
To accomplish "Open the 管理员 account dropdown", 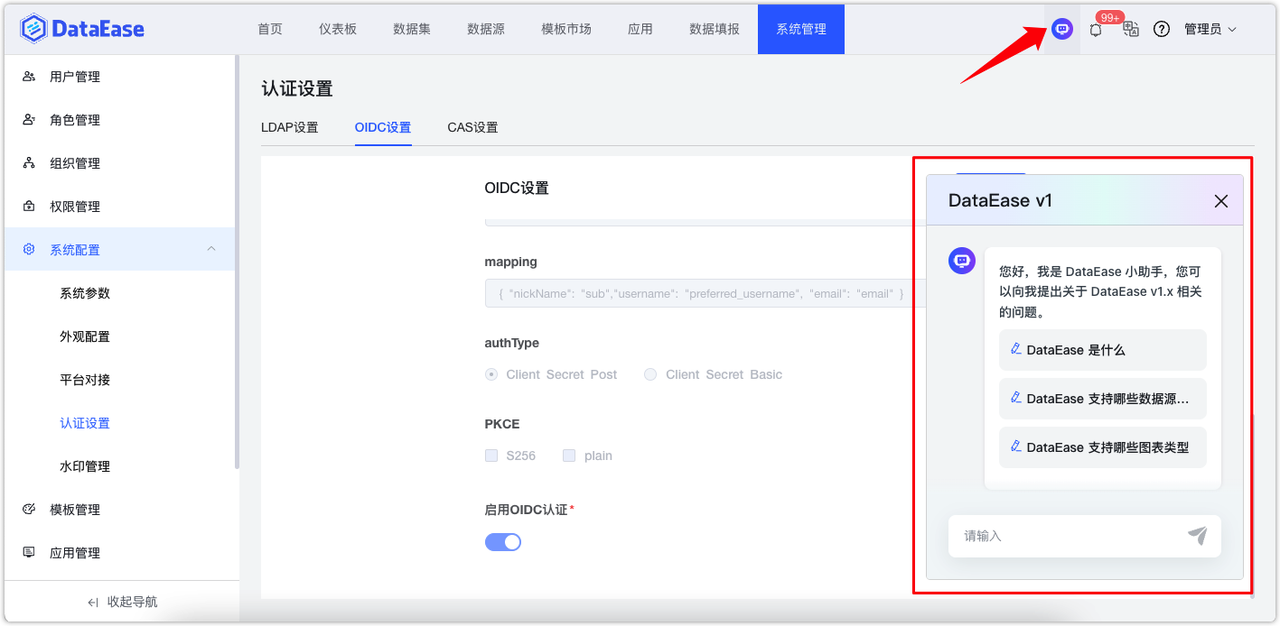I will (1210, 29).
